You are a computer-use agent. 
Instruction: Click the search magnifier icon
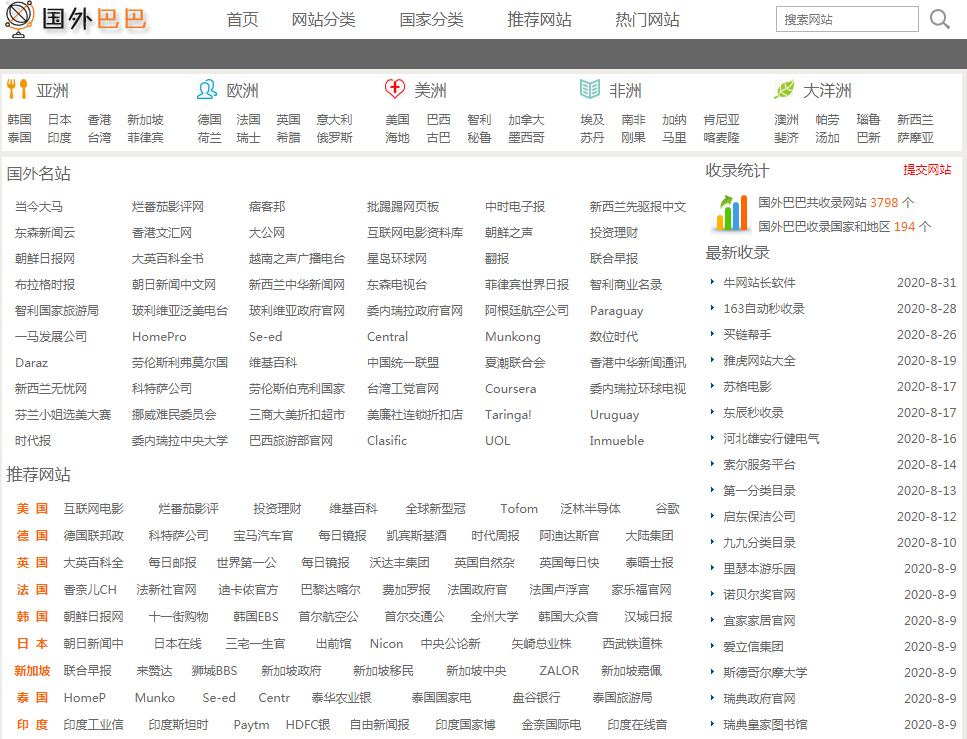pos(939,18)
